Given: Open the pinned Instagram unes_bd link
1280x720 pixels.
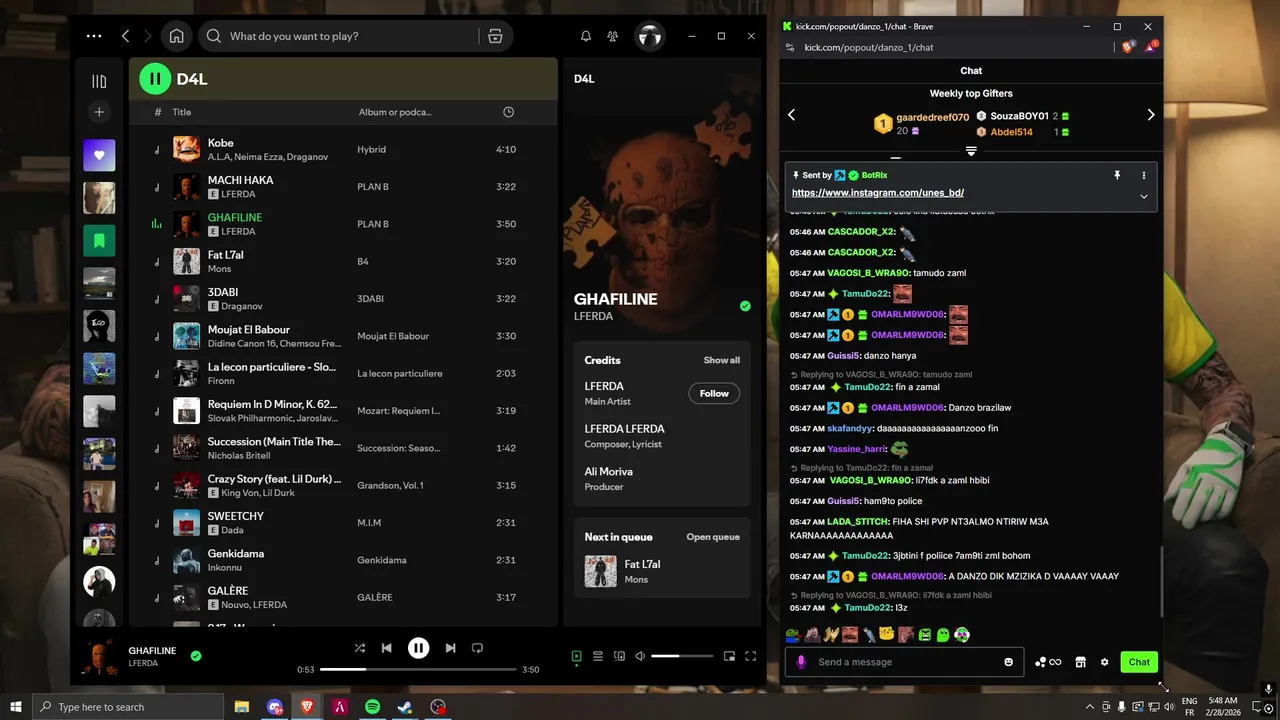Looking at the screenshot, I should pos(878,193).
